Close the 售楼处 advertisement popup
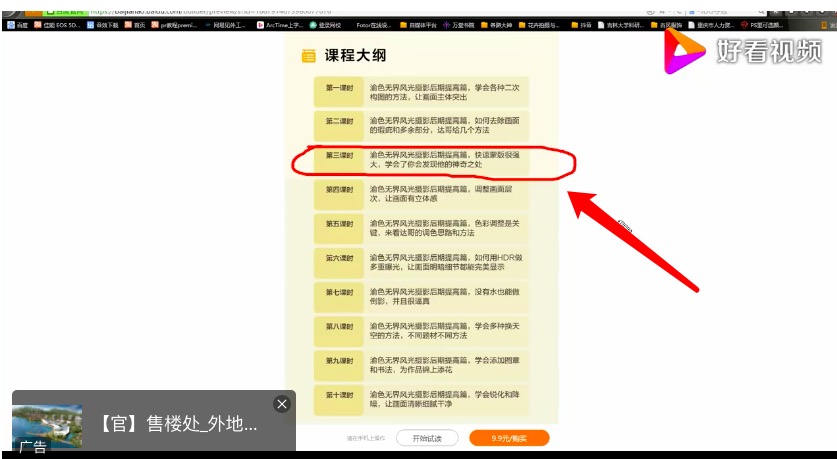This screenshot has height=459, width=837. coord(282,404)
